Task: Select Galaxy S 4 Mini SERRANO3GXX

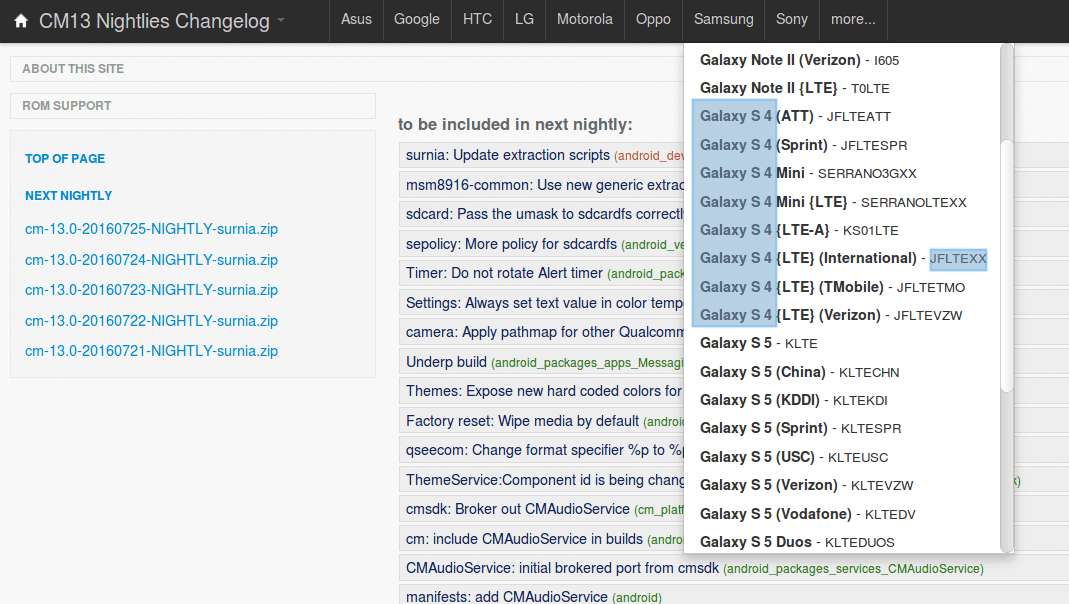Action: click(808, 173)
